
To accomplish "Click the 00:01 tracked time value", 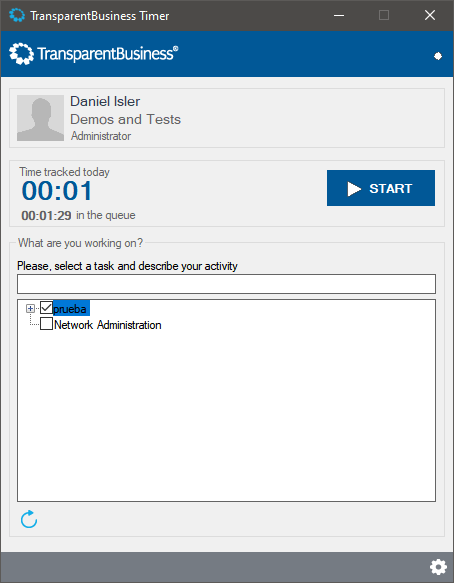I will (x=57, y=191).
